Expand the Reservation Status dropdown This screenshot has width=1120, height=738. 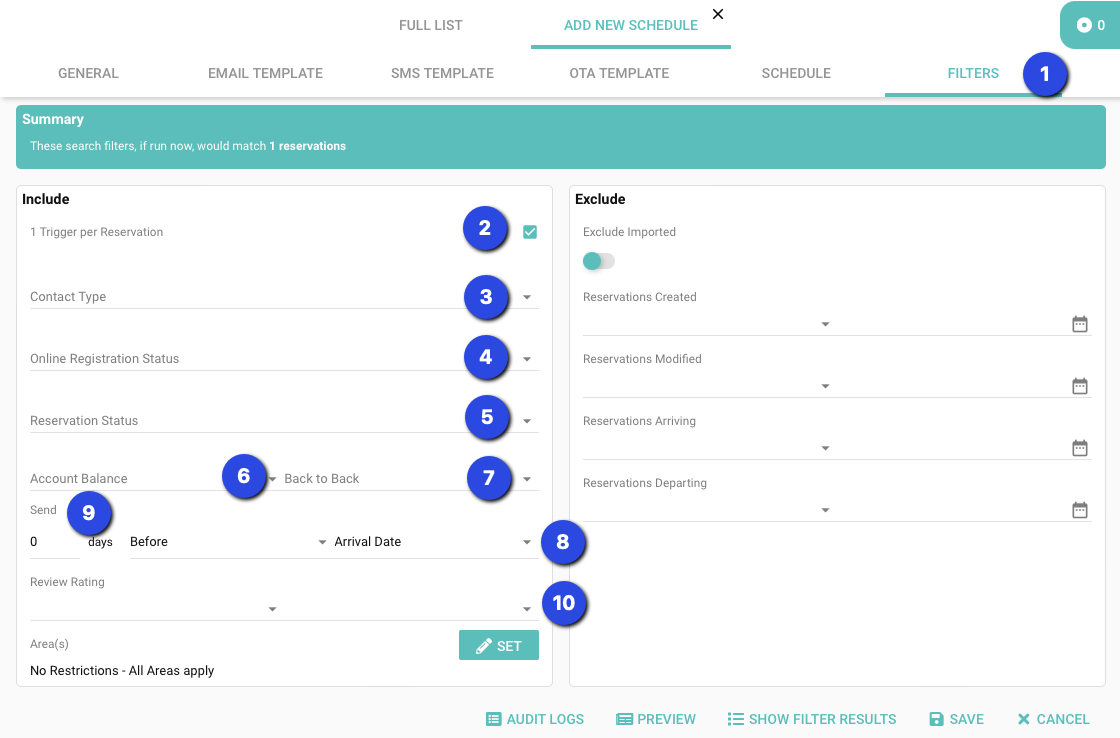tap(527, 421)
